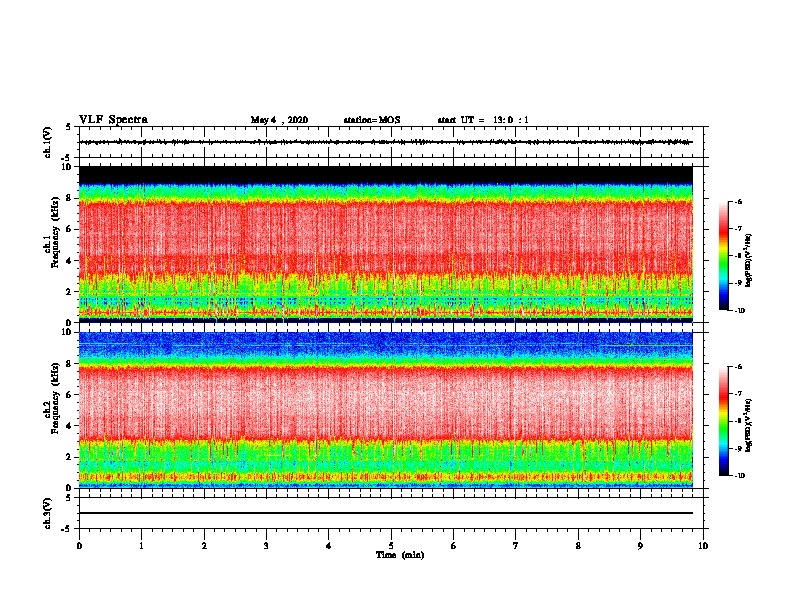
Task: Select the "start UT = 13:0:1" text
Action: [x=483, y=120]
